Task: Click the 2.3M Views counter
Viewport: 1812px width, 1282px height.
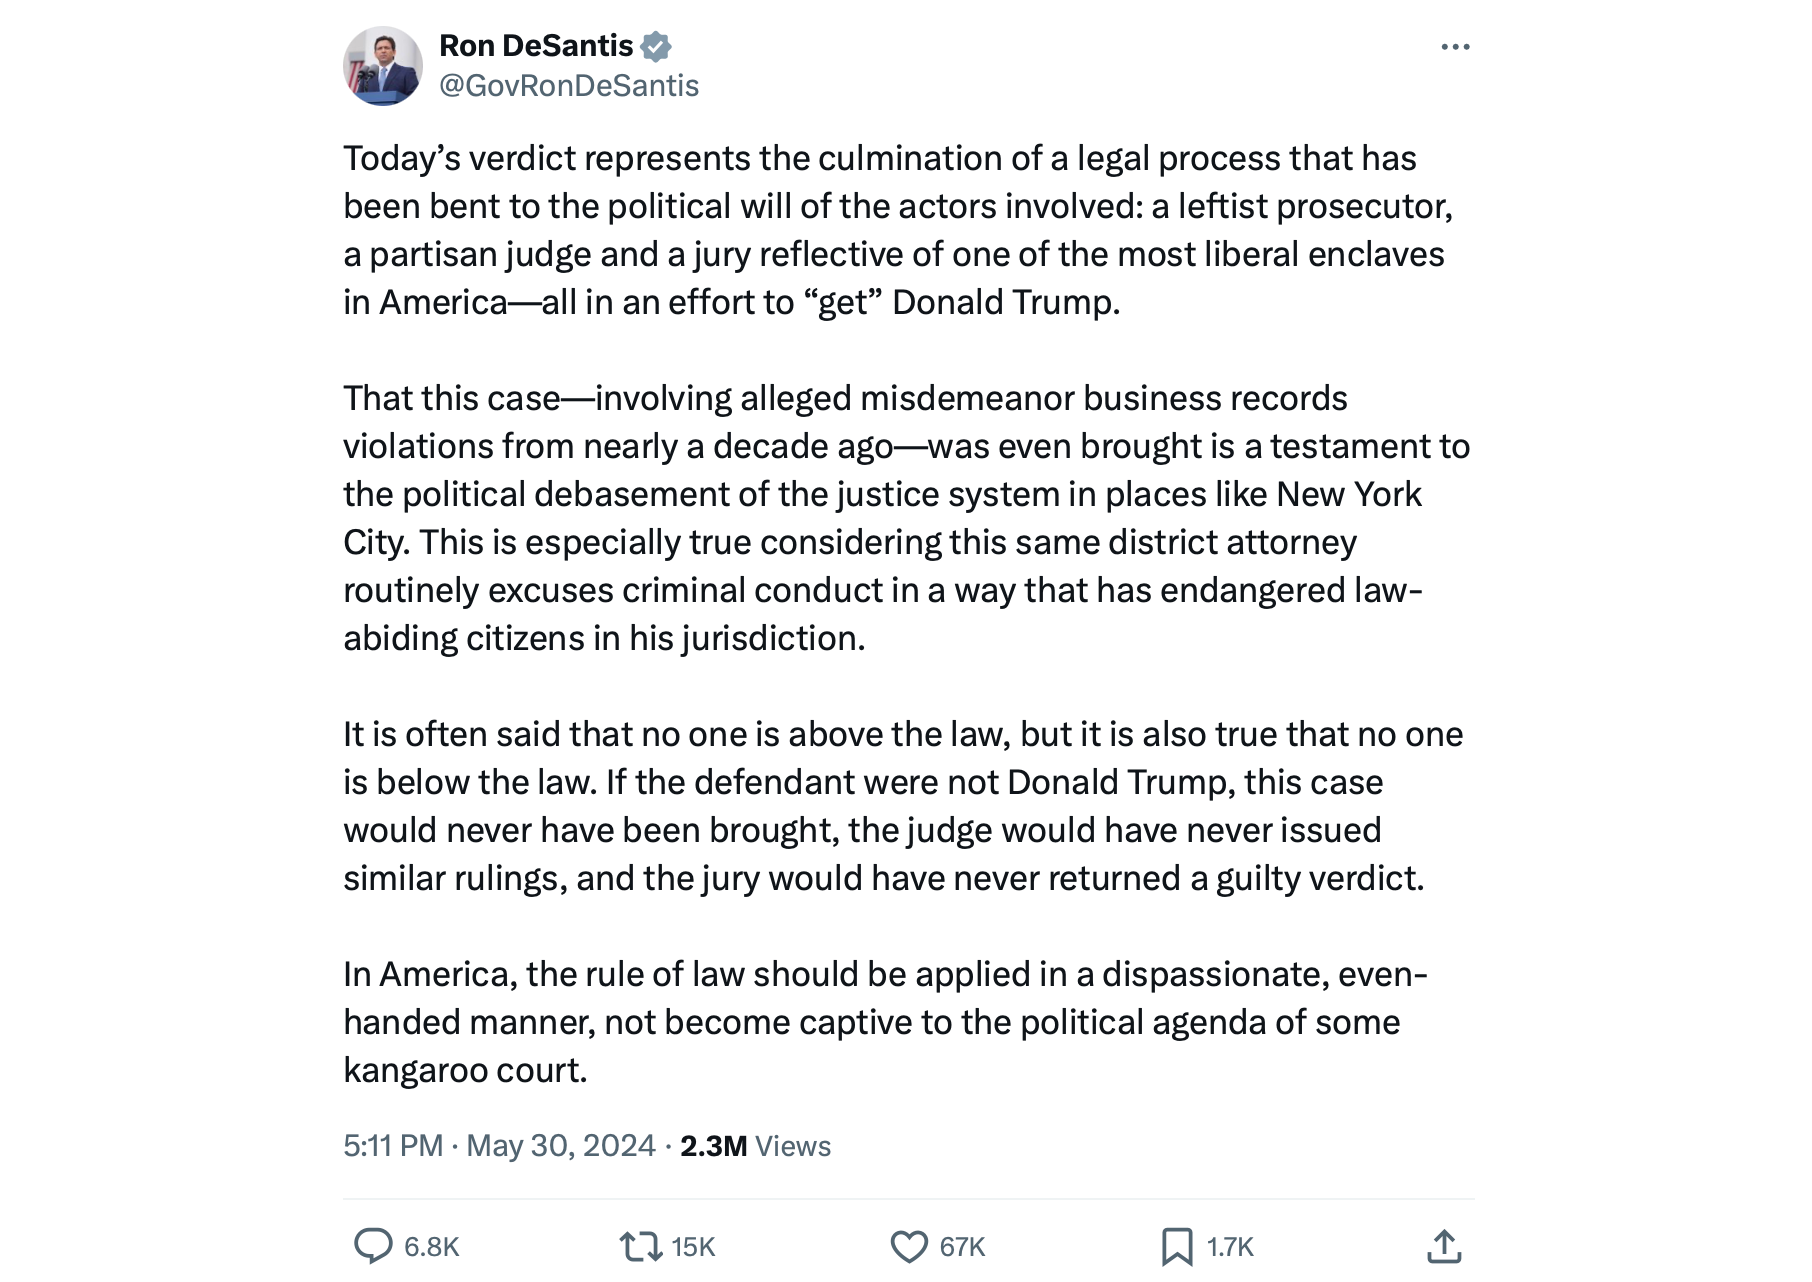Action: [x=755, y=1146]
